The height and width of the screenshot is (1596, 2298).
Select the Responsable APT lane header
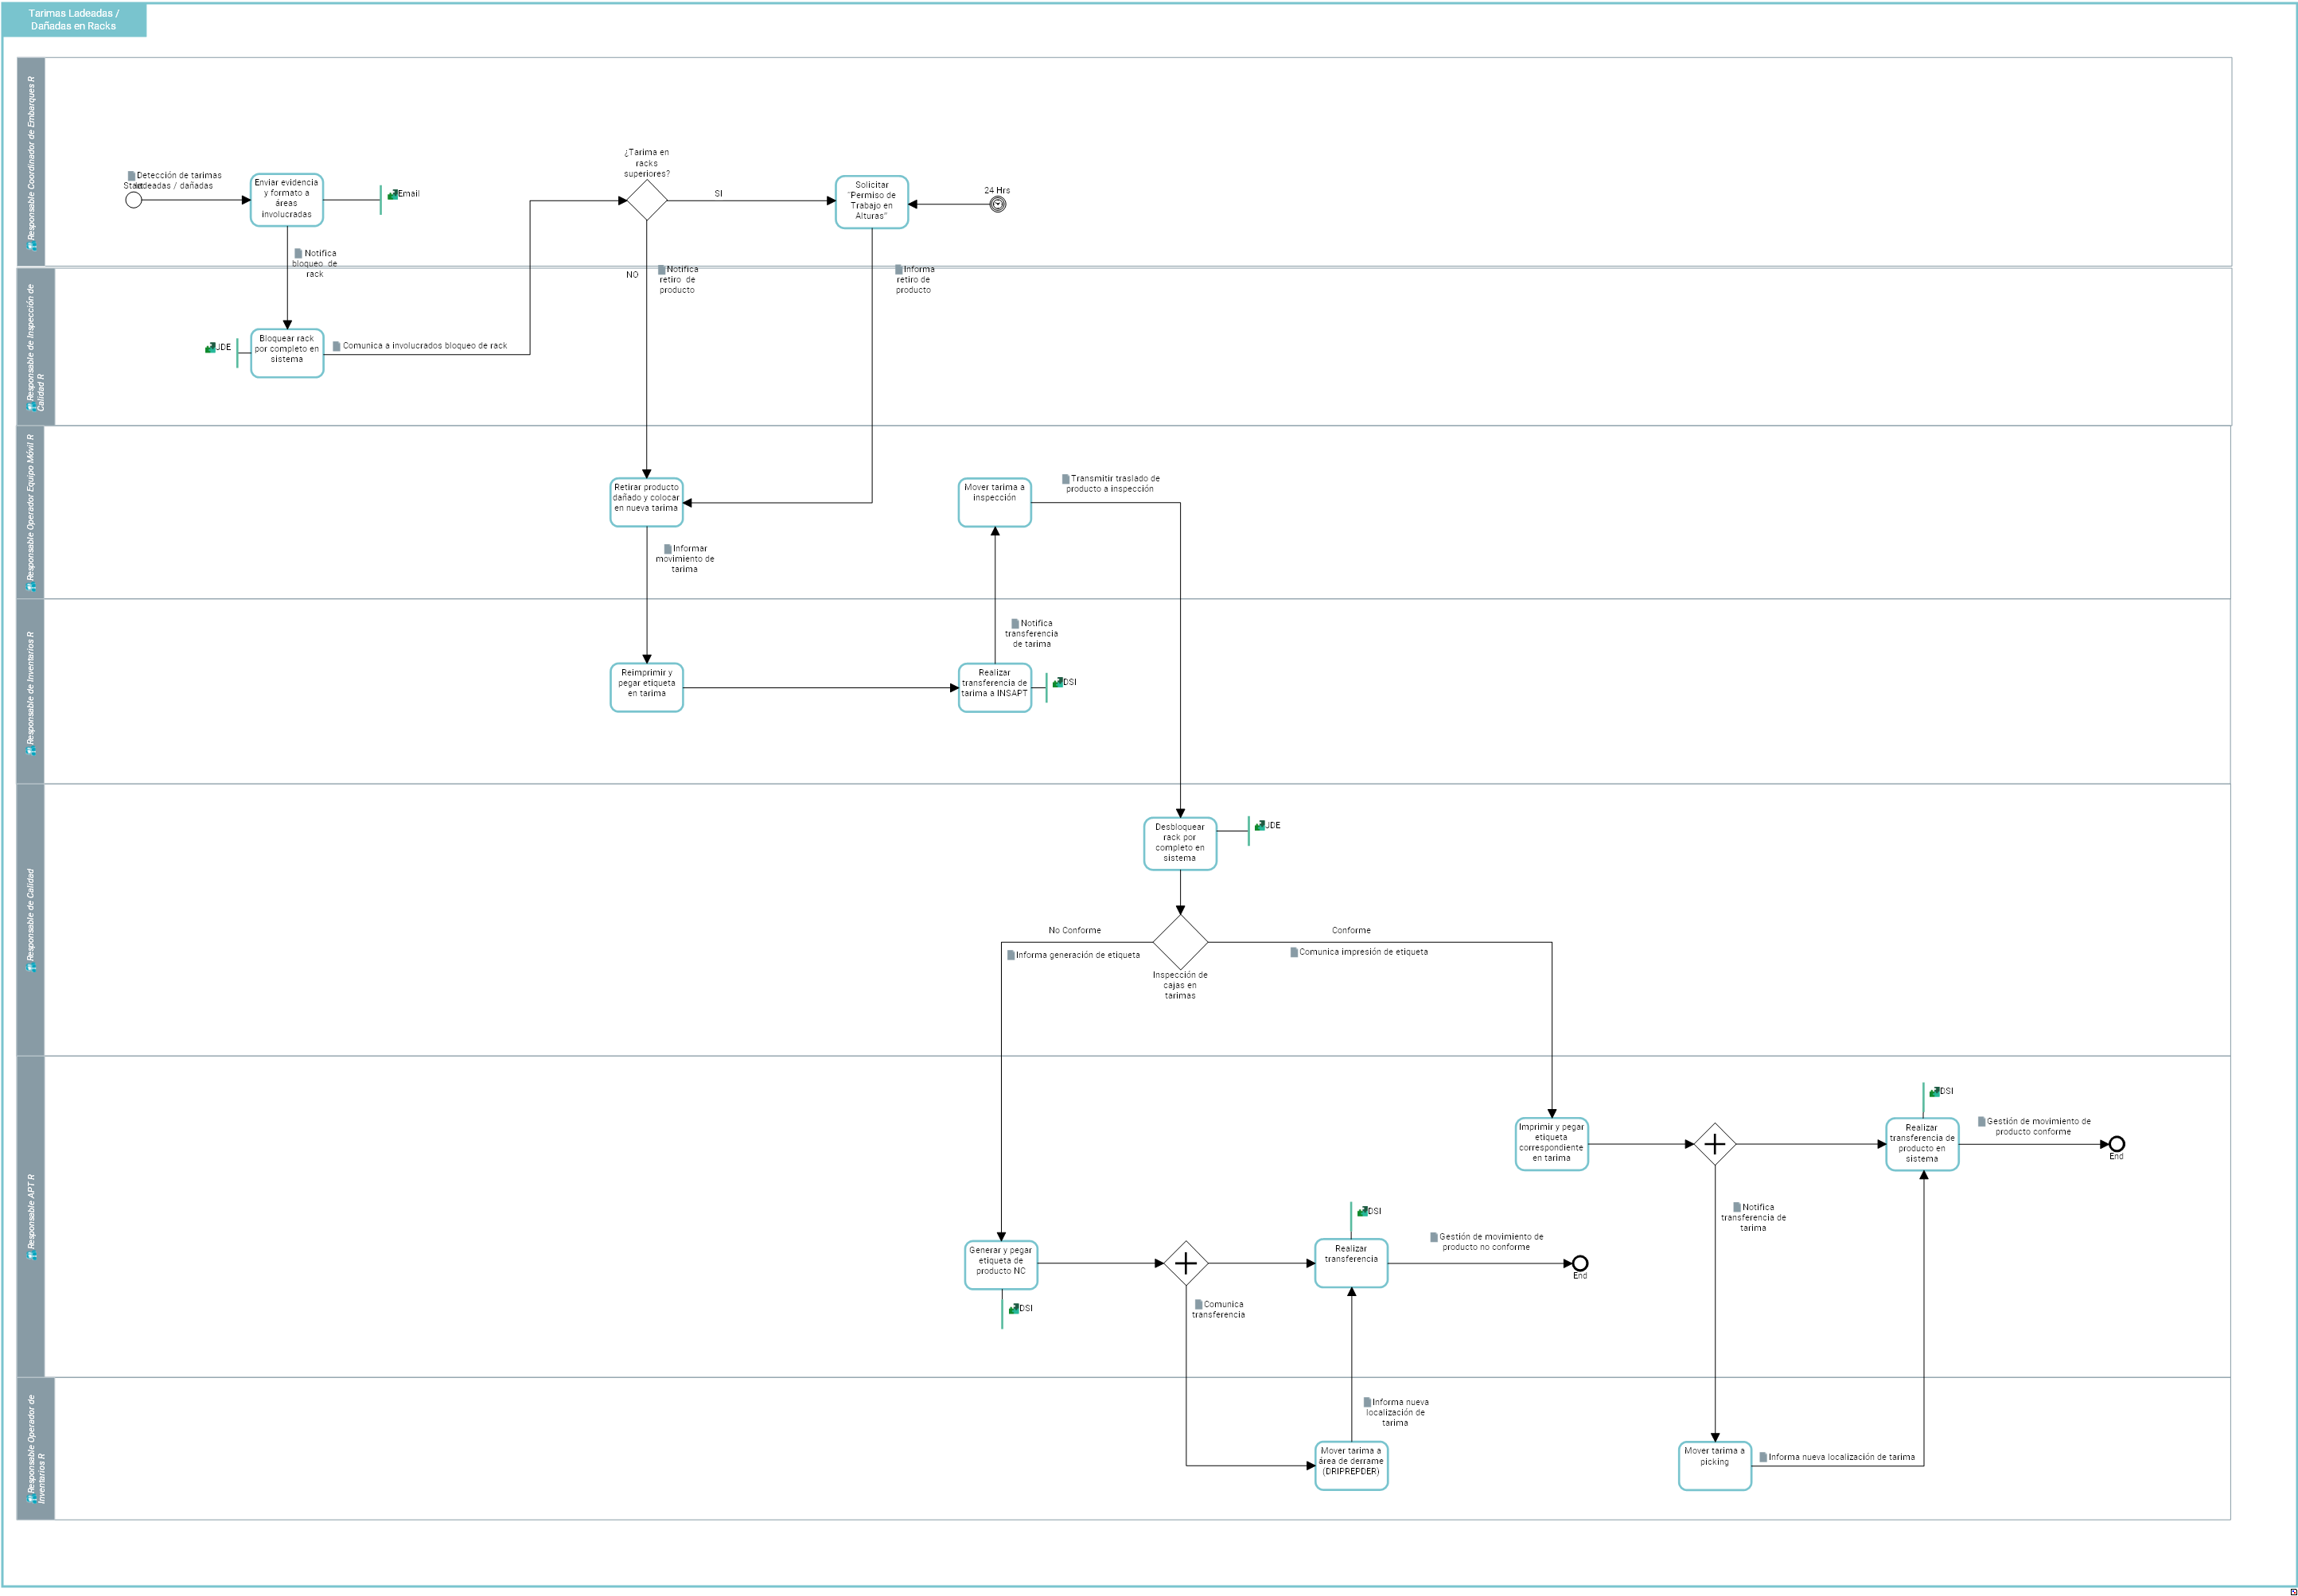31,1217
